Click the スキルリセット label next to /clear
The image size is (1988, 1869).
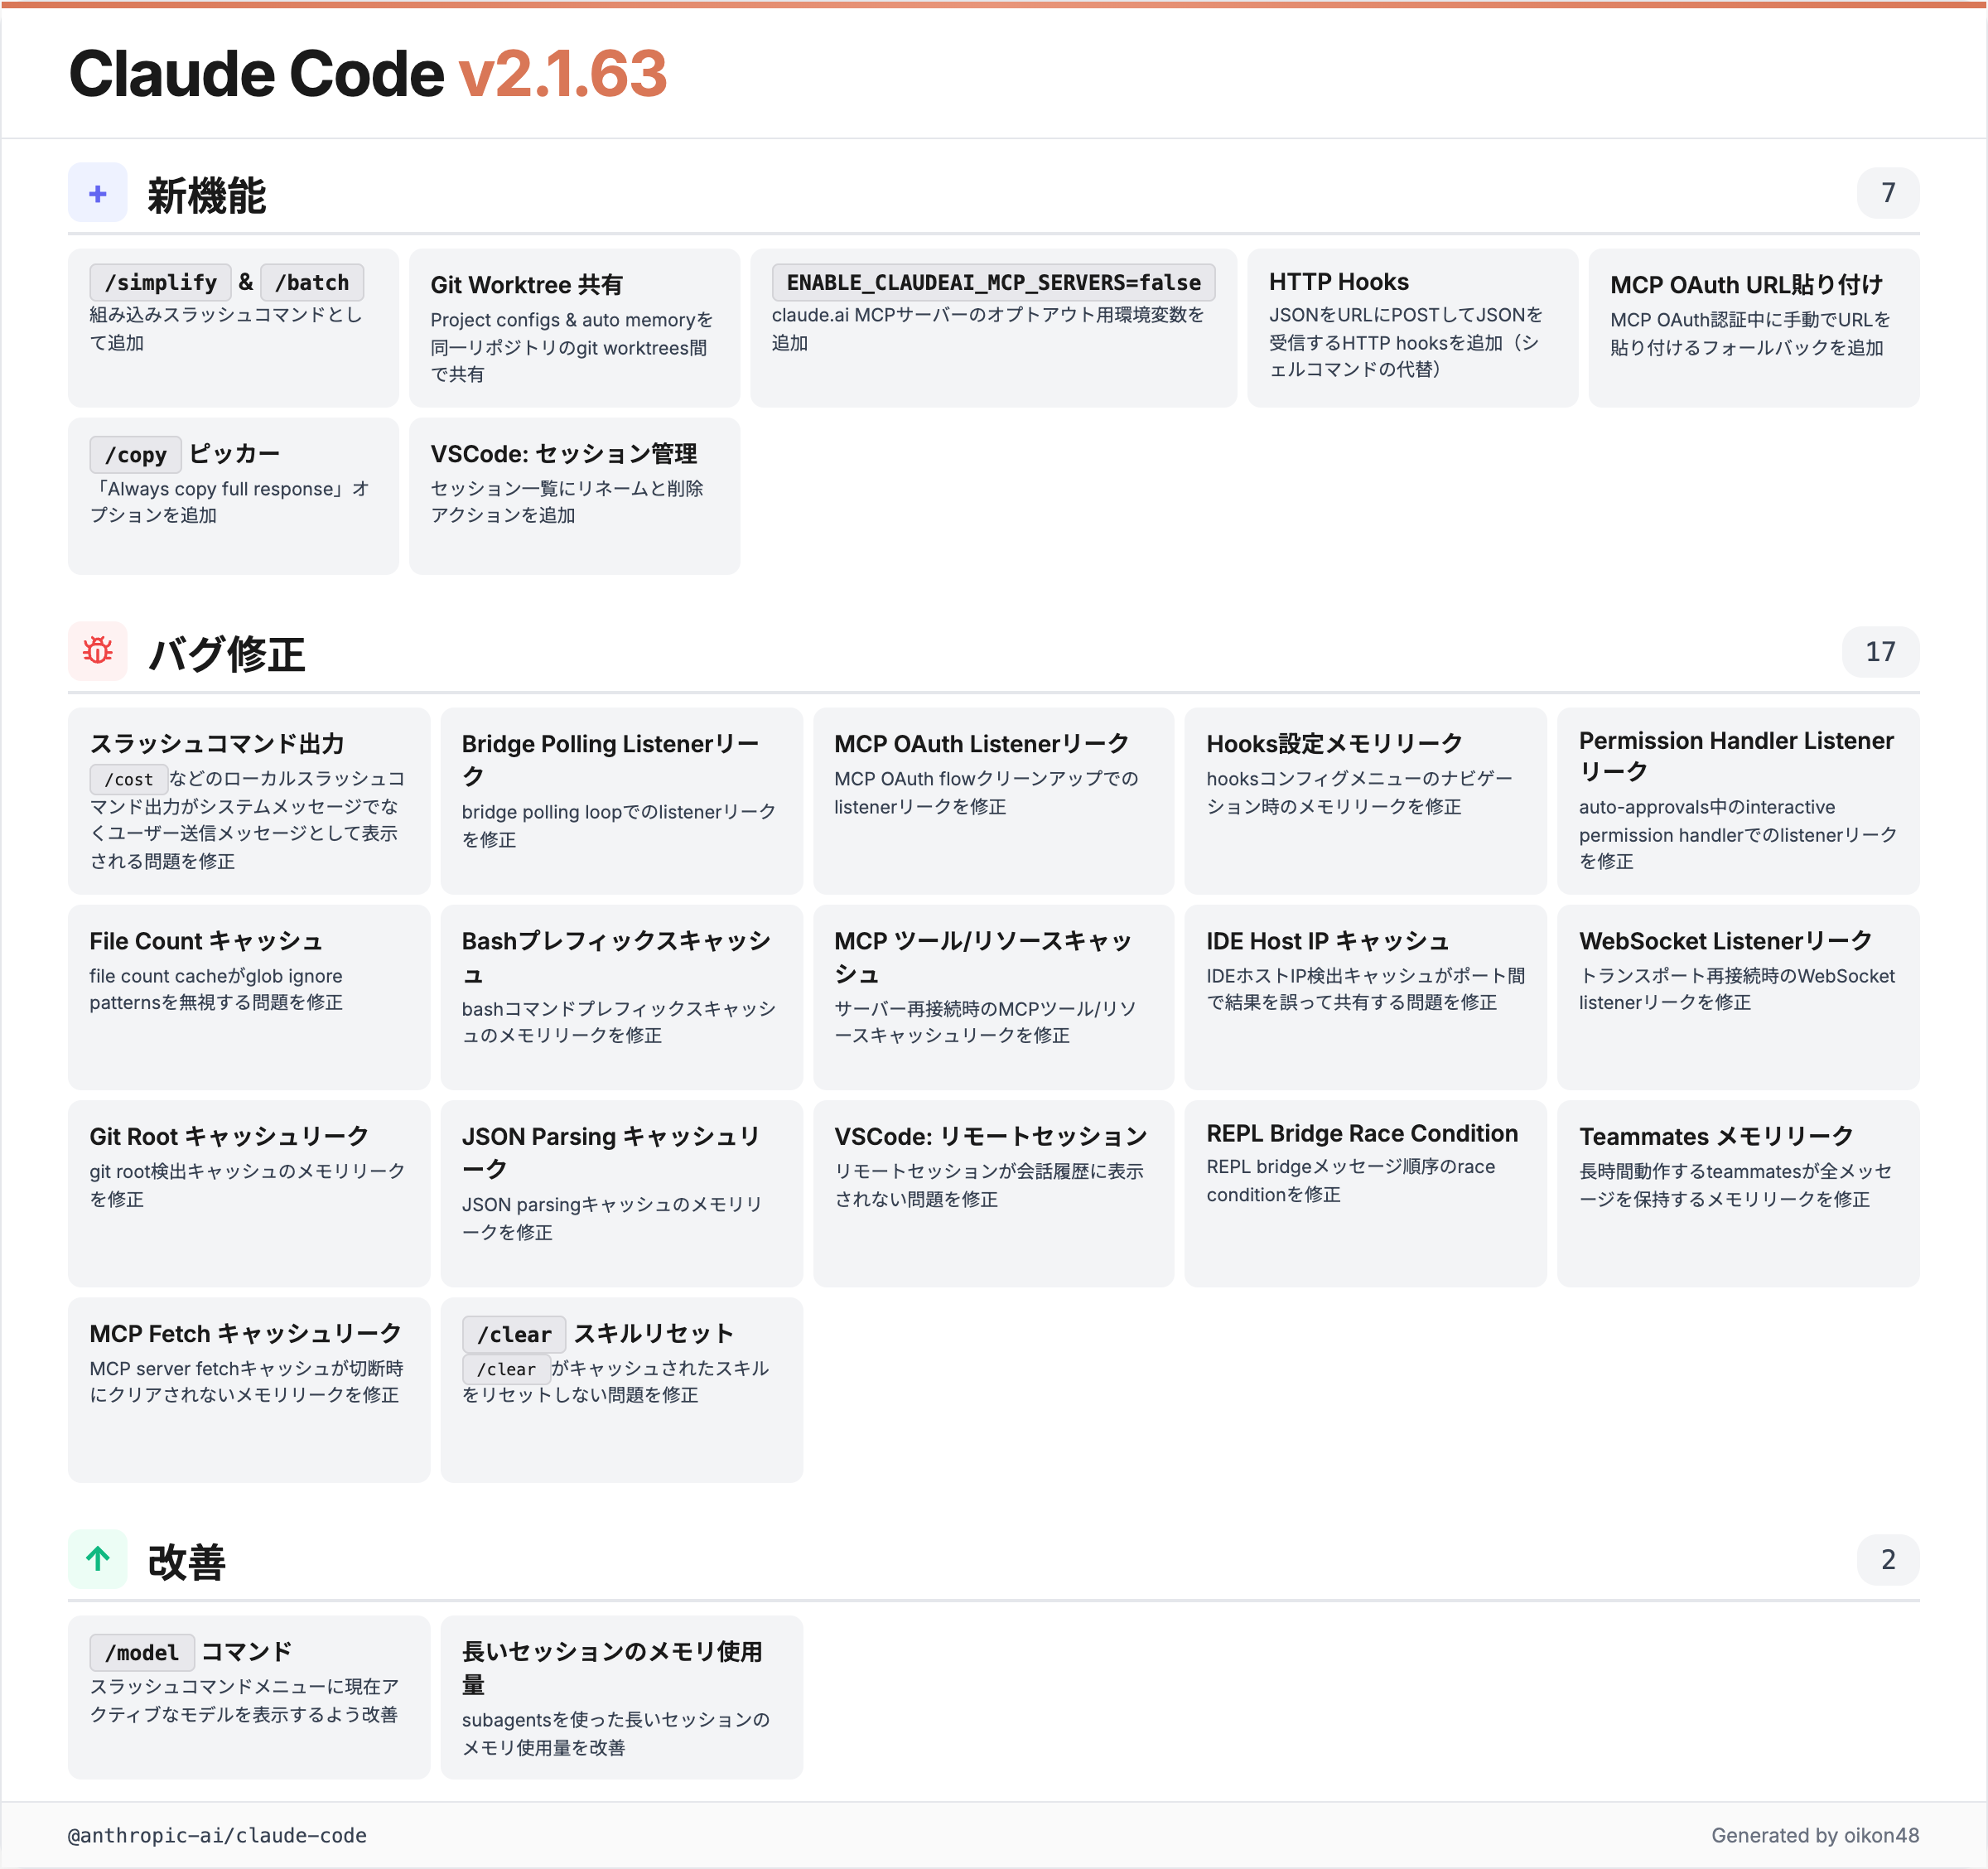pyautogui.click(x=654, y=1334)
